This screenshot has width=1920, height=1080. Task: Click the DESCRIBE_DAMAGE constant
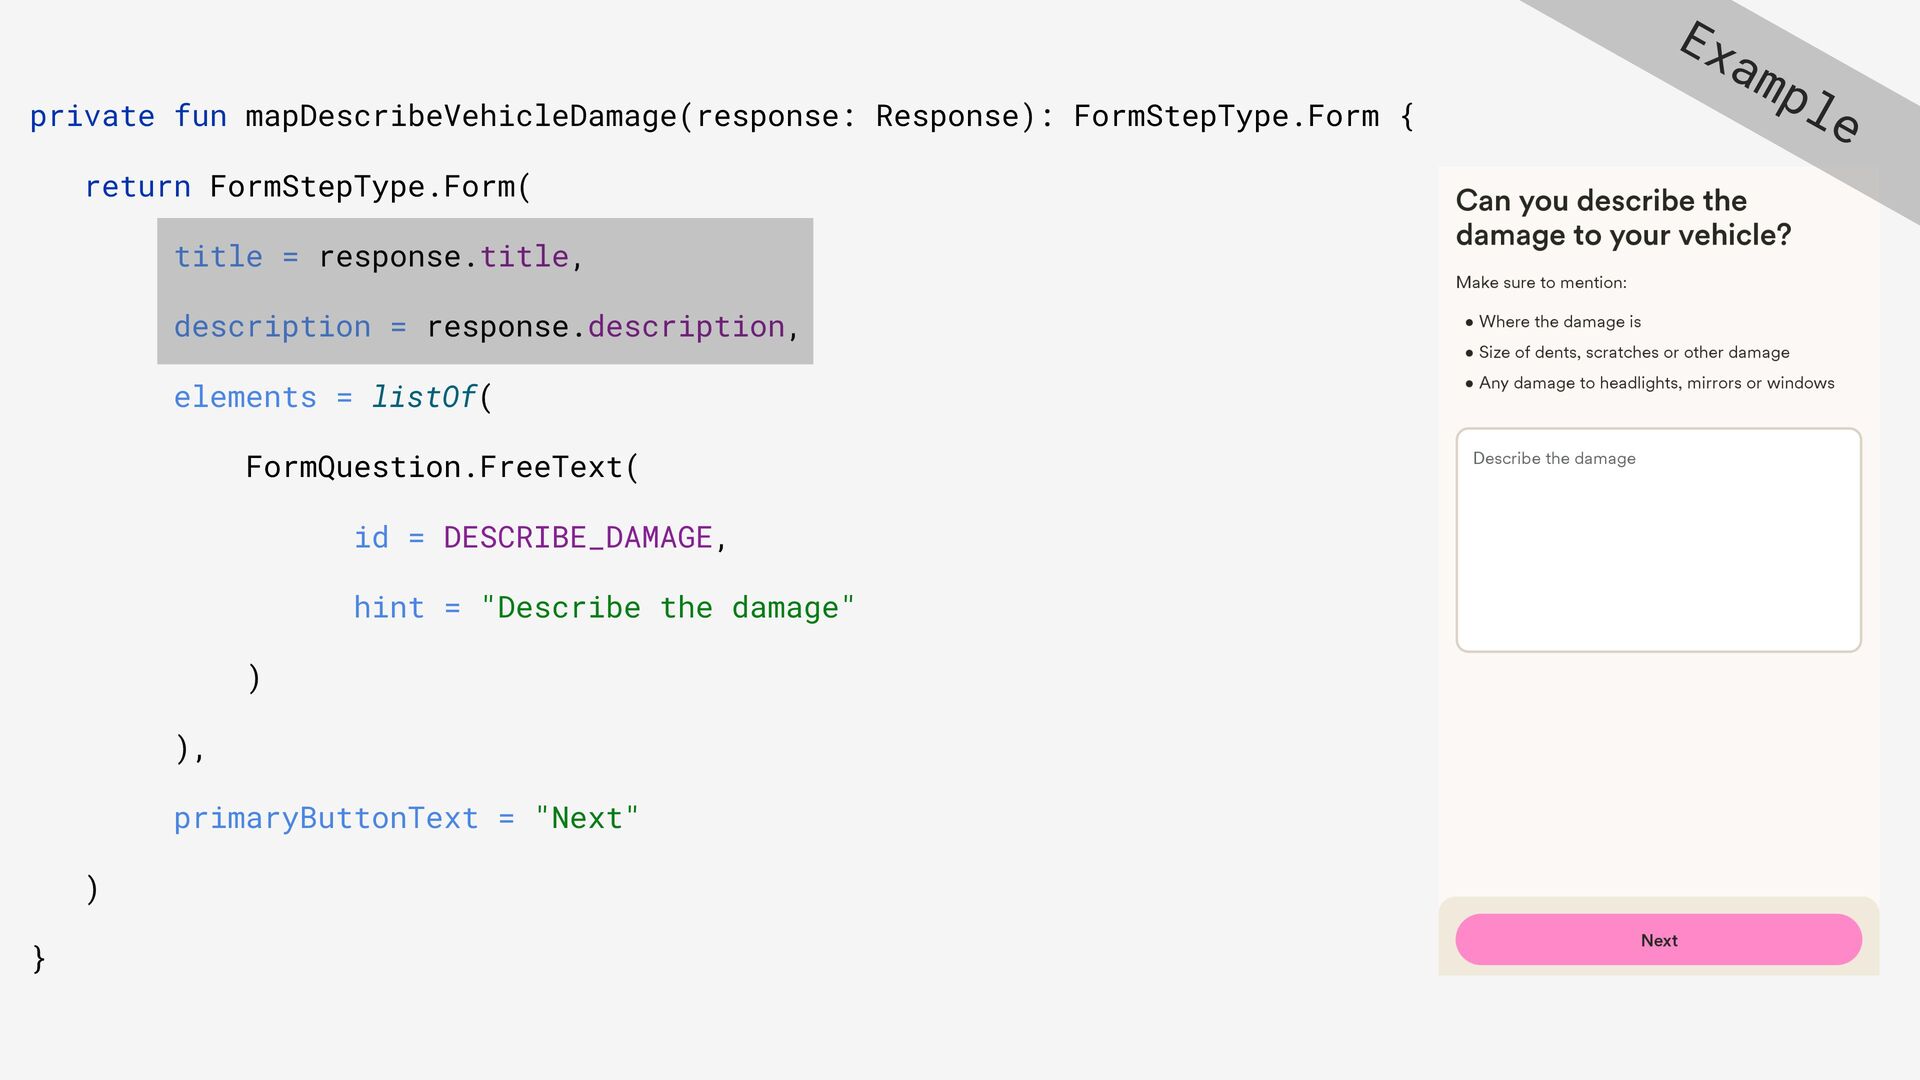577,538
